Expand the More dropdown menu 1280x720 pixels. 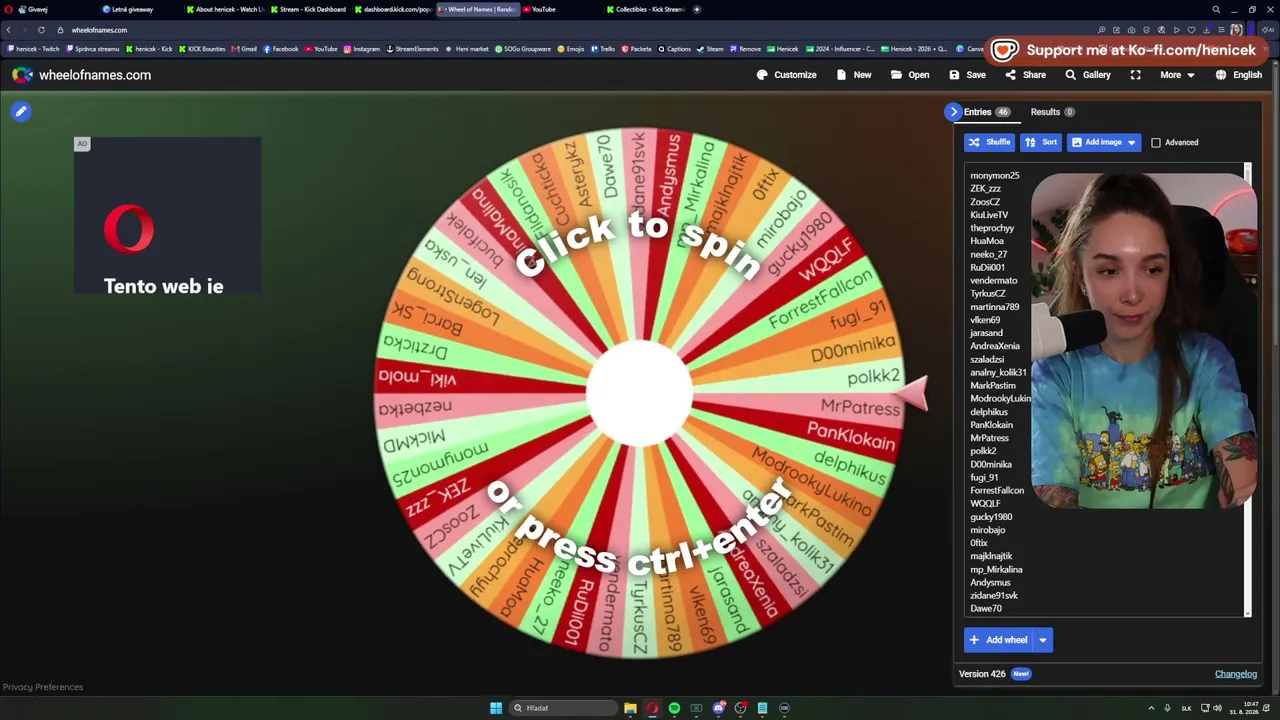click(x=1177, y=75)
